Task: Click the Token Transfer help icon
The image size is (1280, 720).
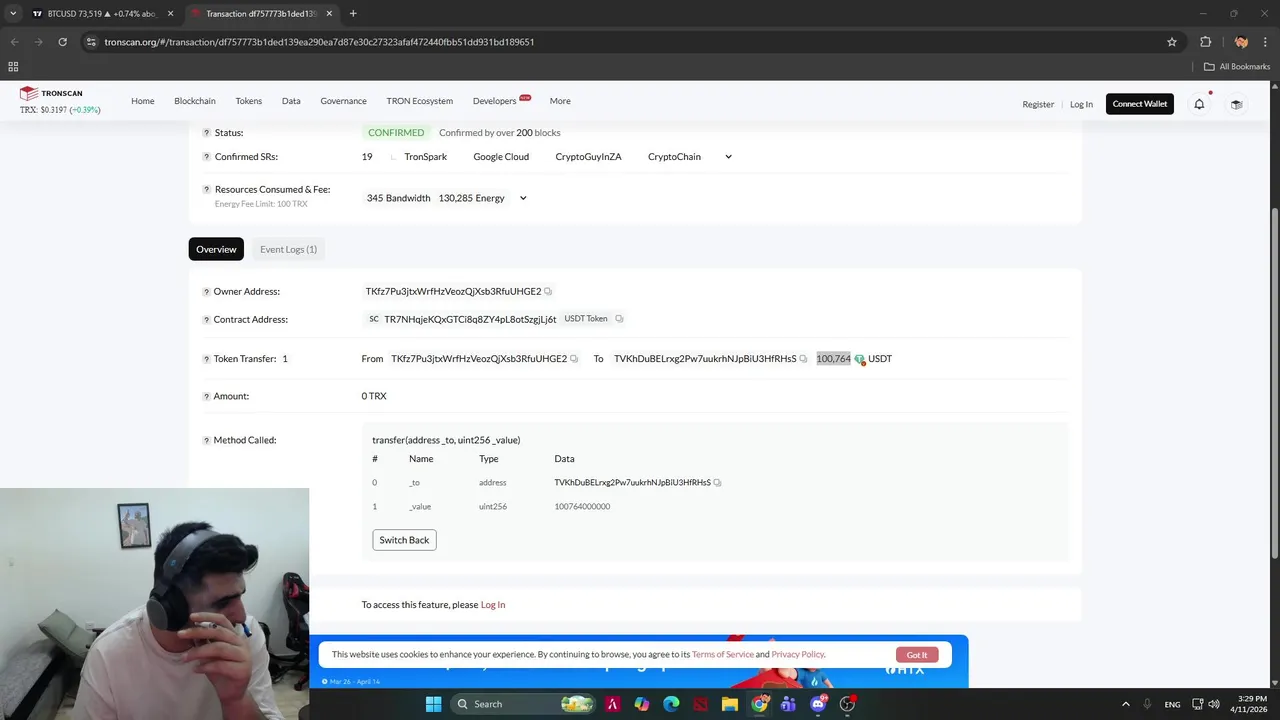Action: pyautogui.click(x=206, y=359)
